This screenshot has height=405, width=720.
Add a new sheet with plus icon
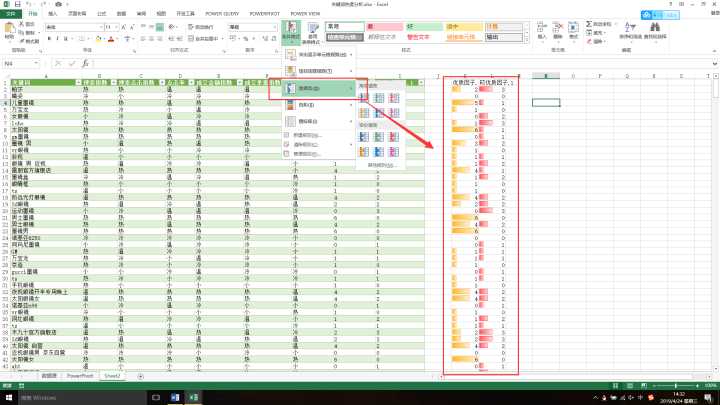coord(140,376)
